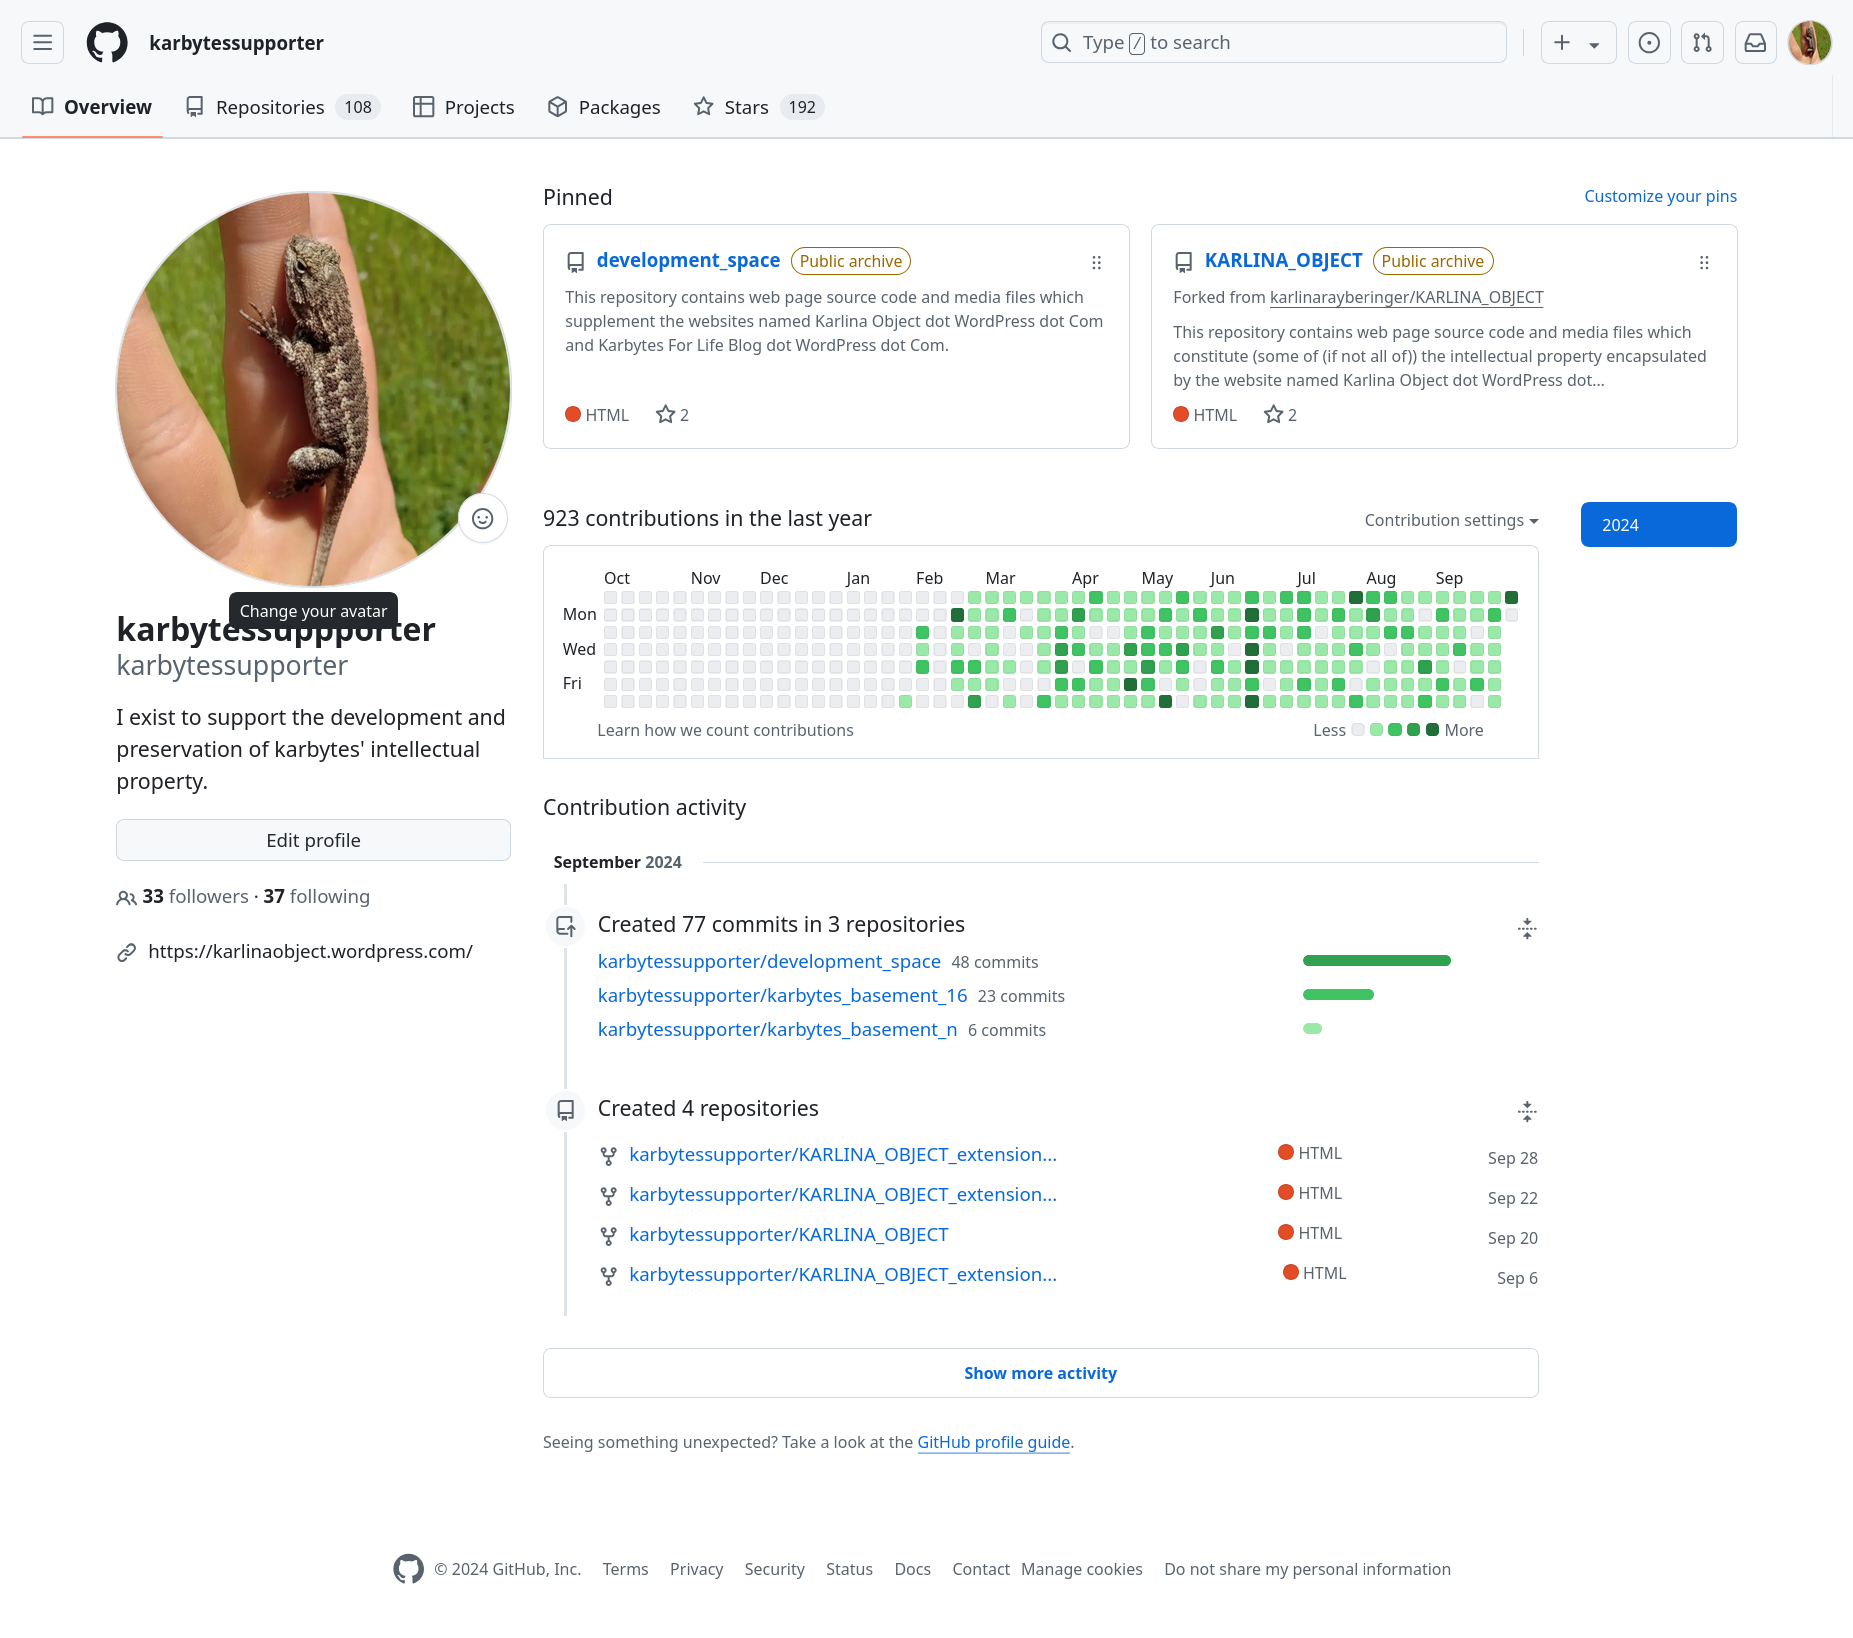Open the Privacy footer link

point(696,1570)
